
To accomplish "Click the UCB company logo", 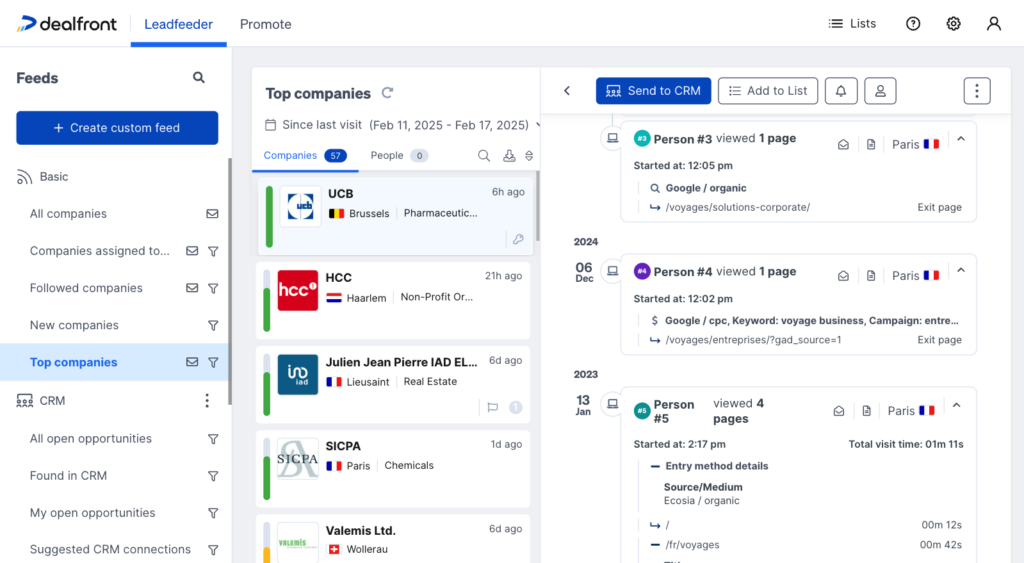I will click(300, 206).
